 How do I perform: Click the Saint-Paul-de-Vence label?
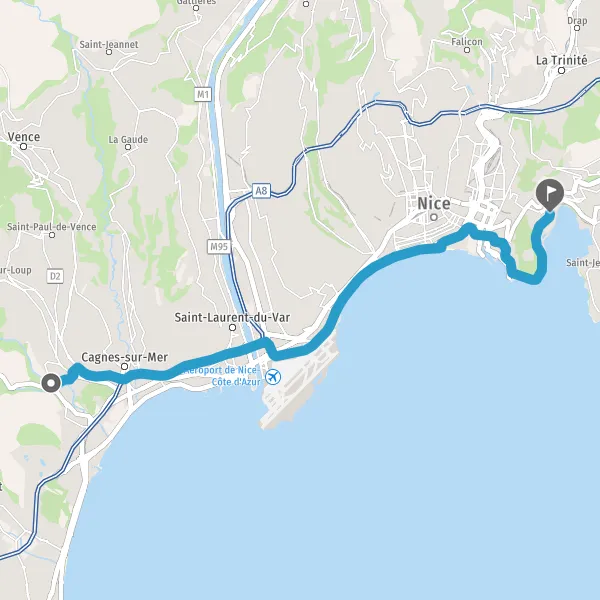pos(52,227)
